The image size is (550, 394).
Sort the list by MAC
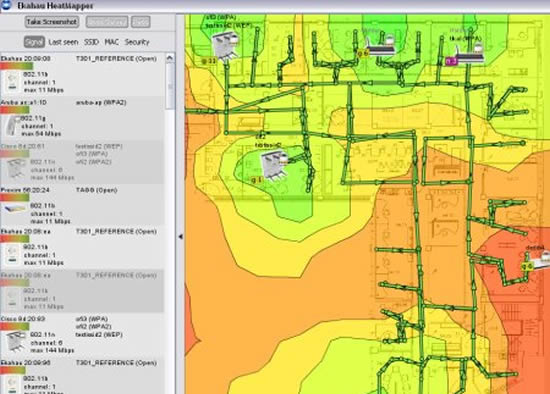click(x=112, y=42)
